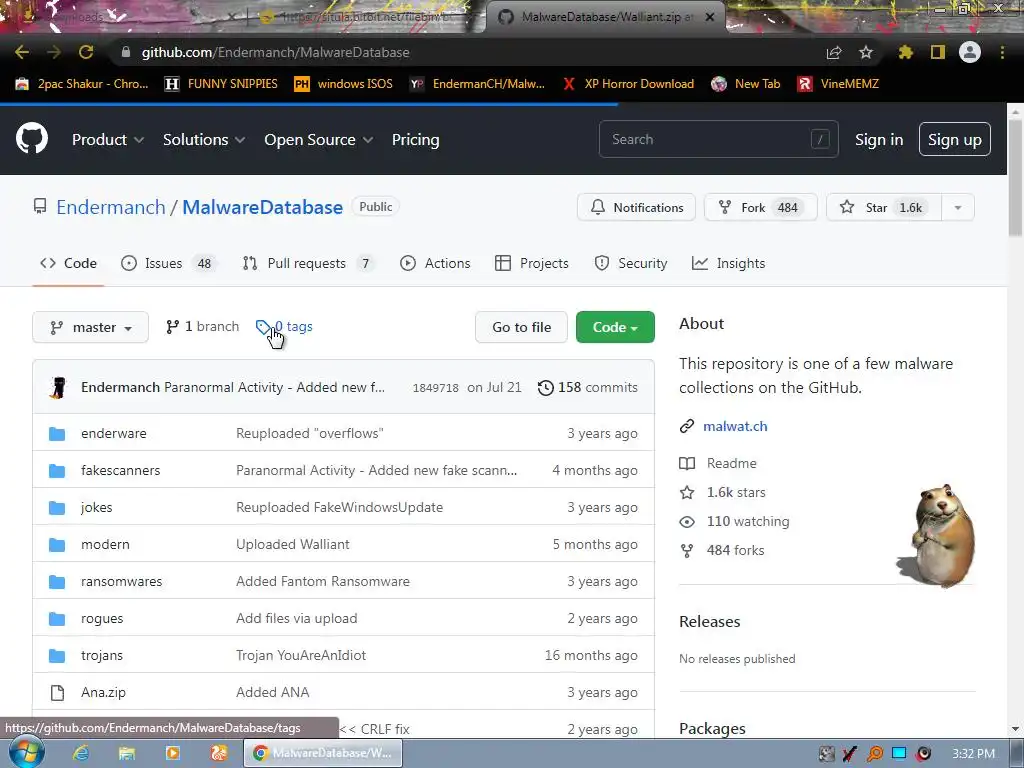The image size is (1024, 768).
Task: Expand the Star lists dropdown arrow
Action: [x=958, y=208]
